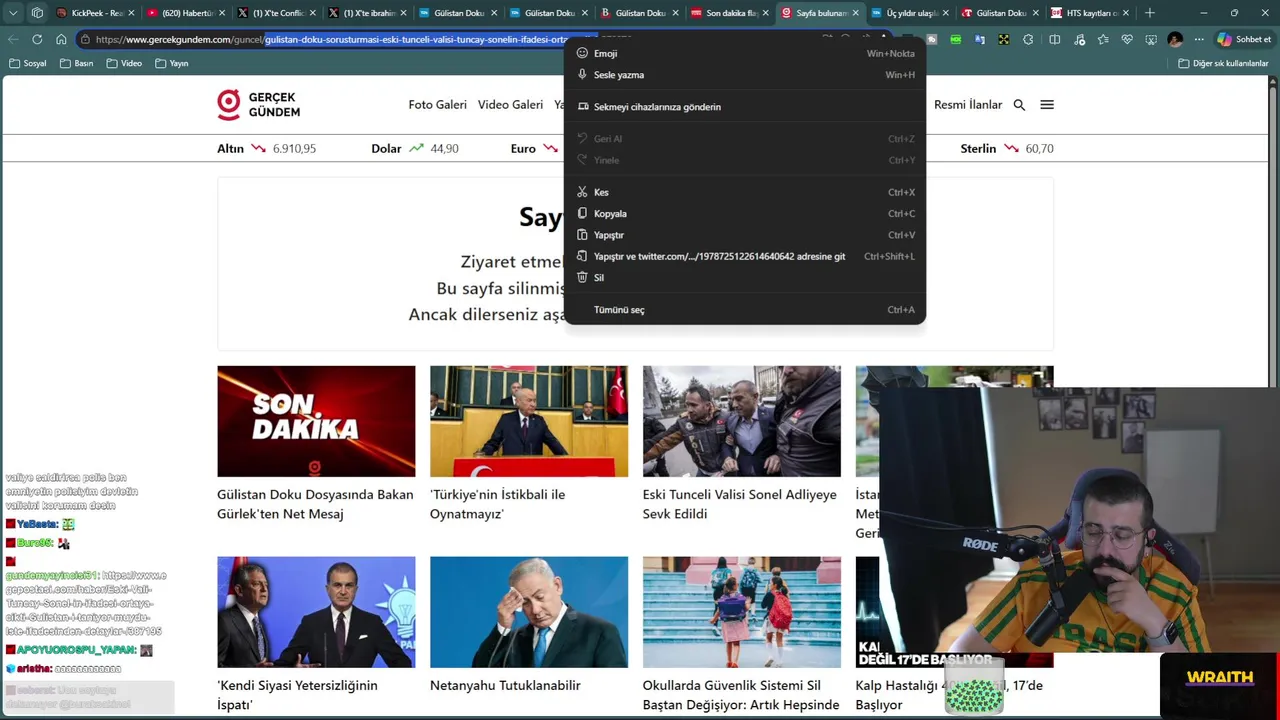This screenshot has width=1280, height=720.
Task: Open the school children article thumbnail
Action: click(x=742, y=612)
